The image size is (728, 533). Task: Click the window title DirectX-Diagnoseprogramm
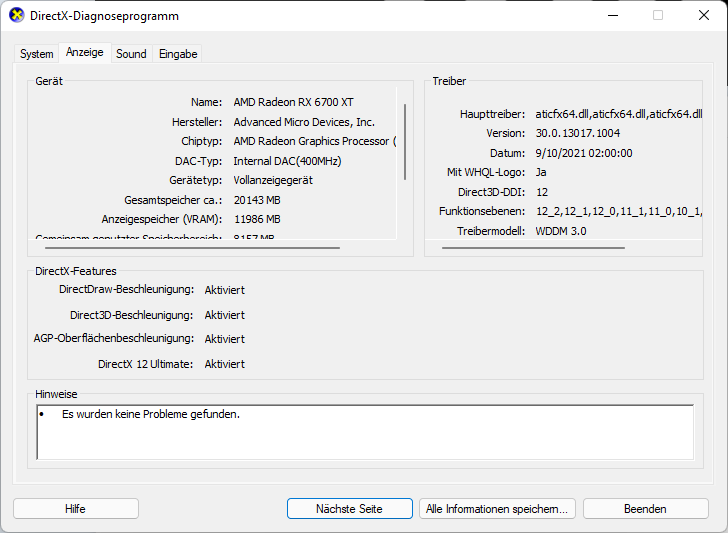pyautogui.click(x=104, y=16)
